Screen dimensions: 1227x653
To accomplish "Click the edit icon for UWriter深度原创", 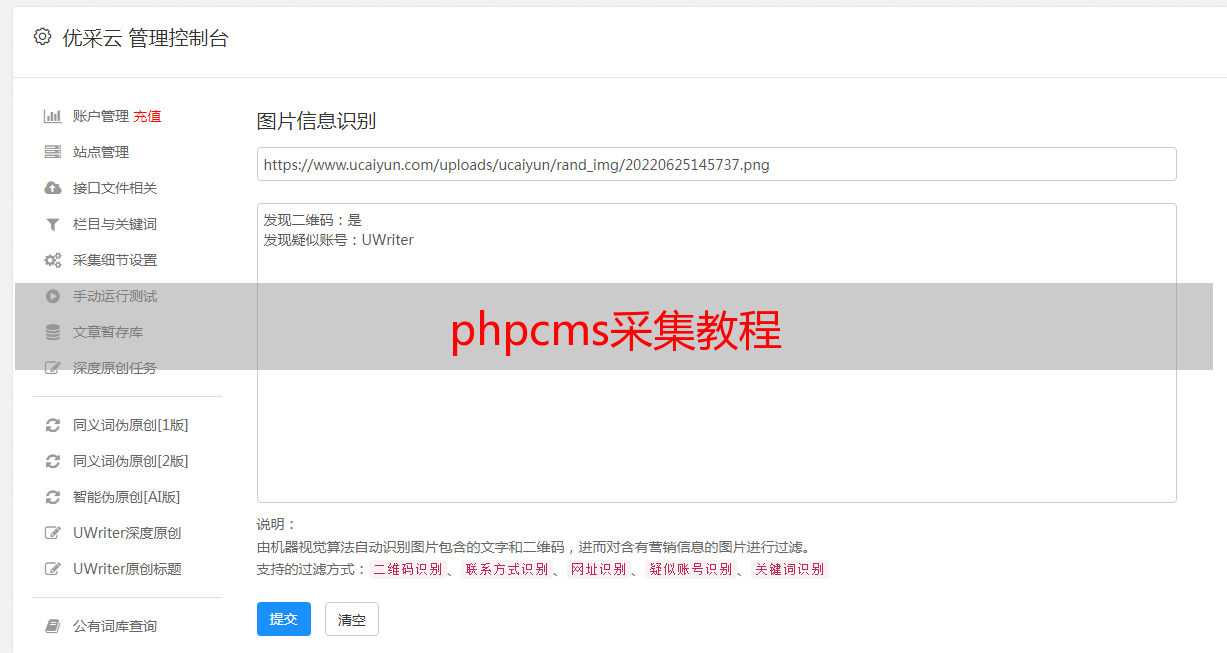I will 53,533.
